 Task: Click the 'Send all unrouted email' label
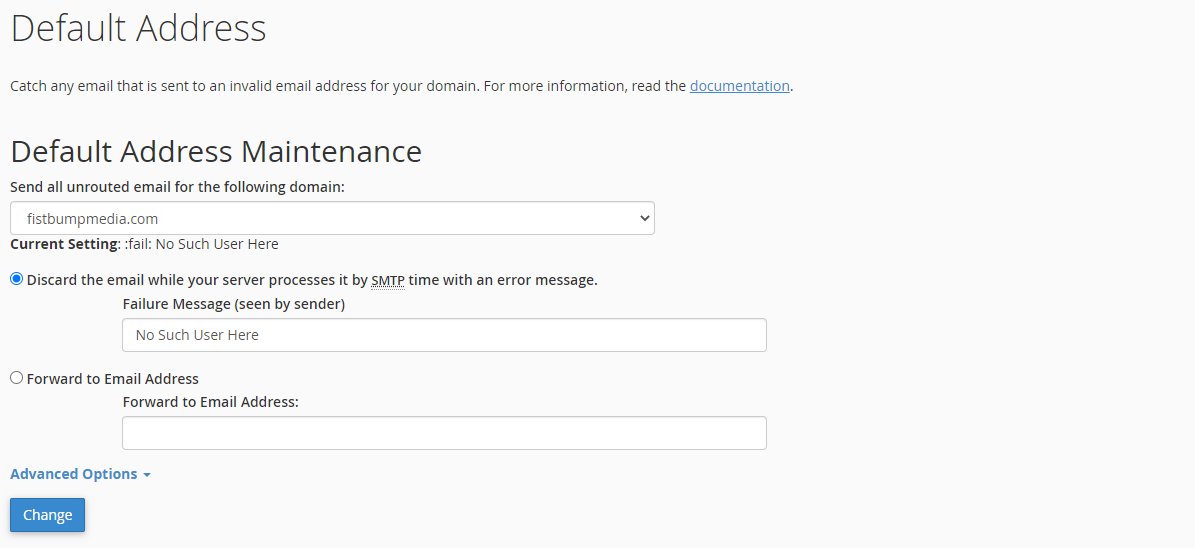click(177, 187)
